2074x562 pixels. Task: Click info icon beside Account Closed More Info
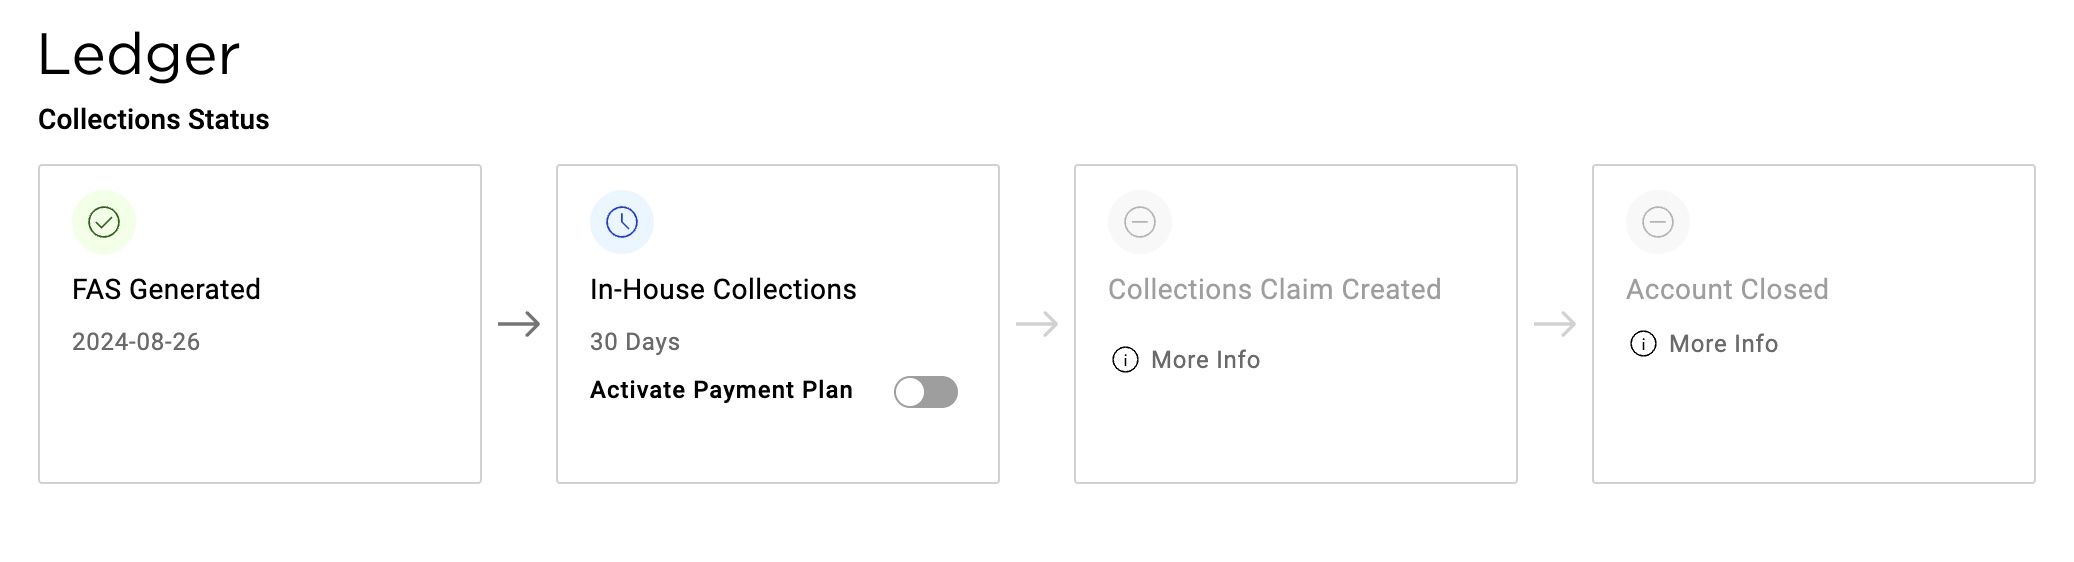coord(1643,344)
